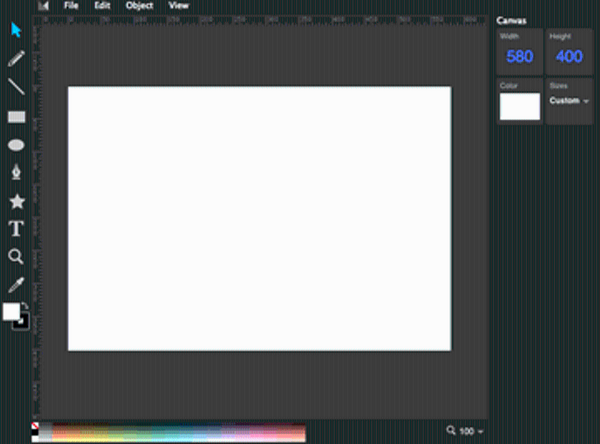600x444 pixels.
Task: Open the File menu
Action: click(x=71, y=5)
